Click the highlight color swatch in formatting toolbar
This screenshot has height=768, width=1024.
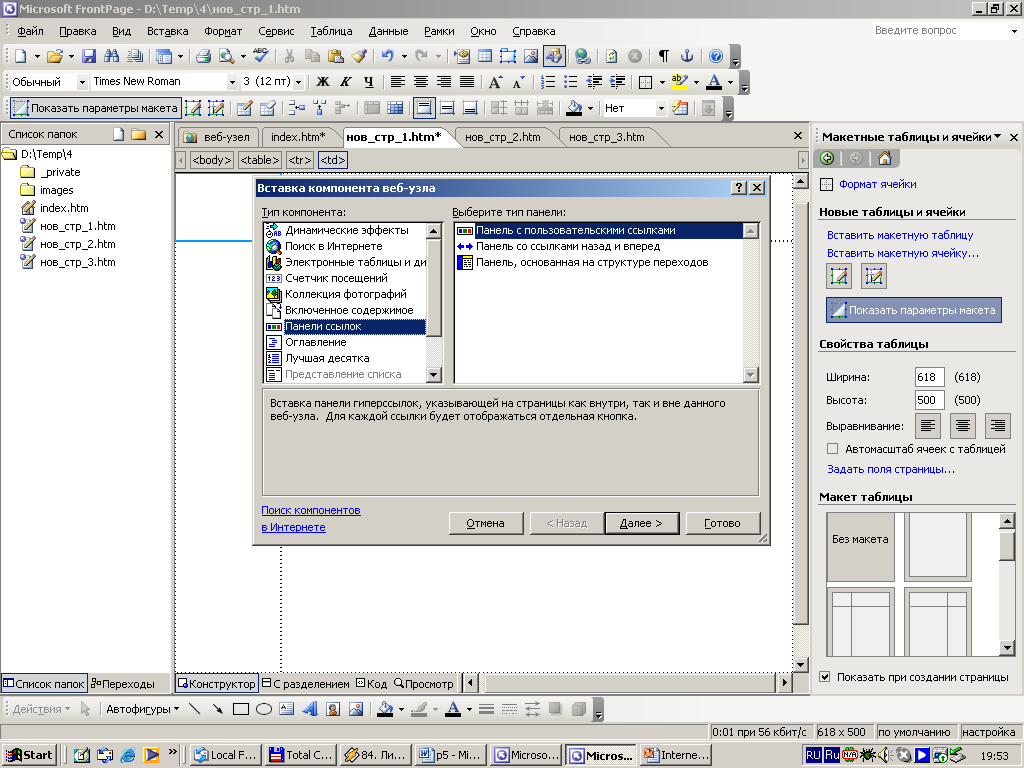(x=679, y=82)
